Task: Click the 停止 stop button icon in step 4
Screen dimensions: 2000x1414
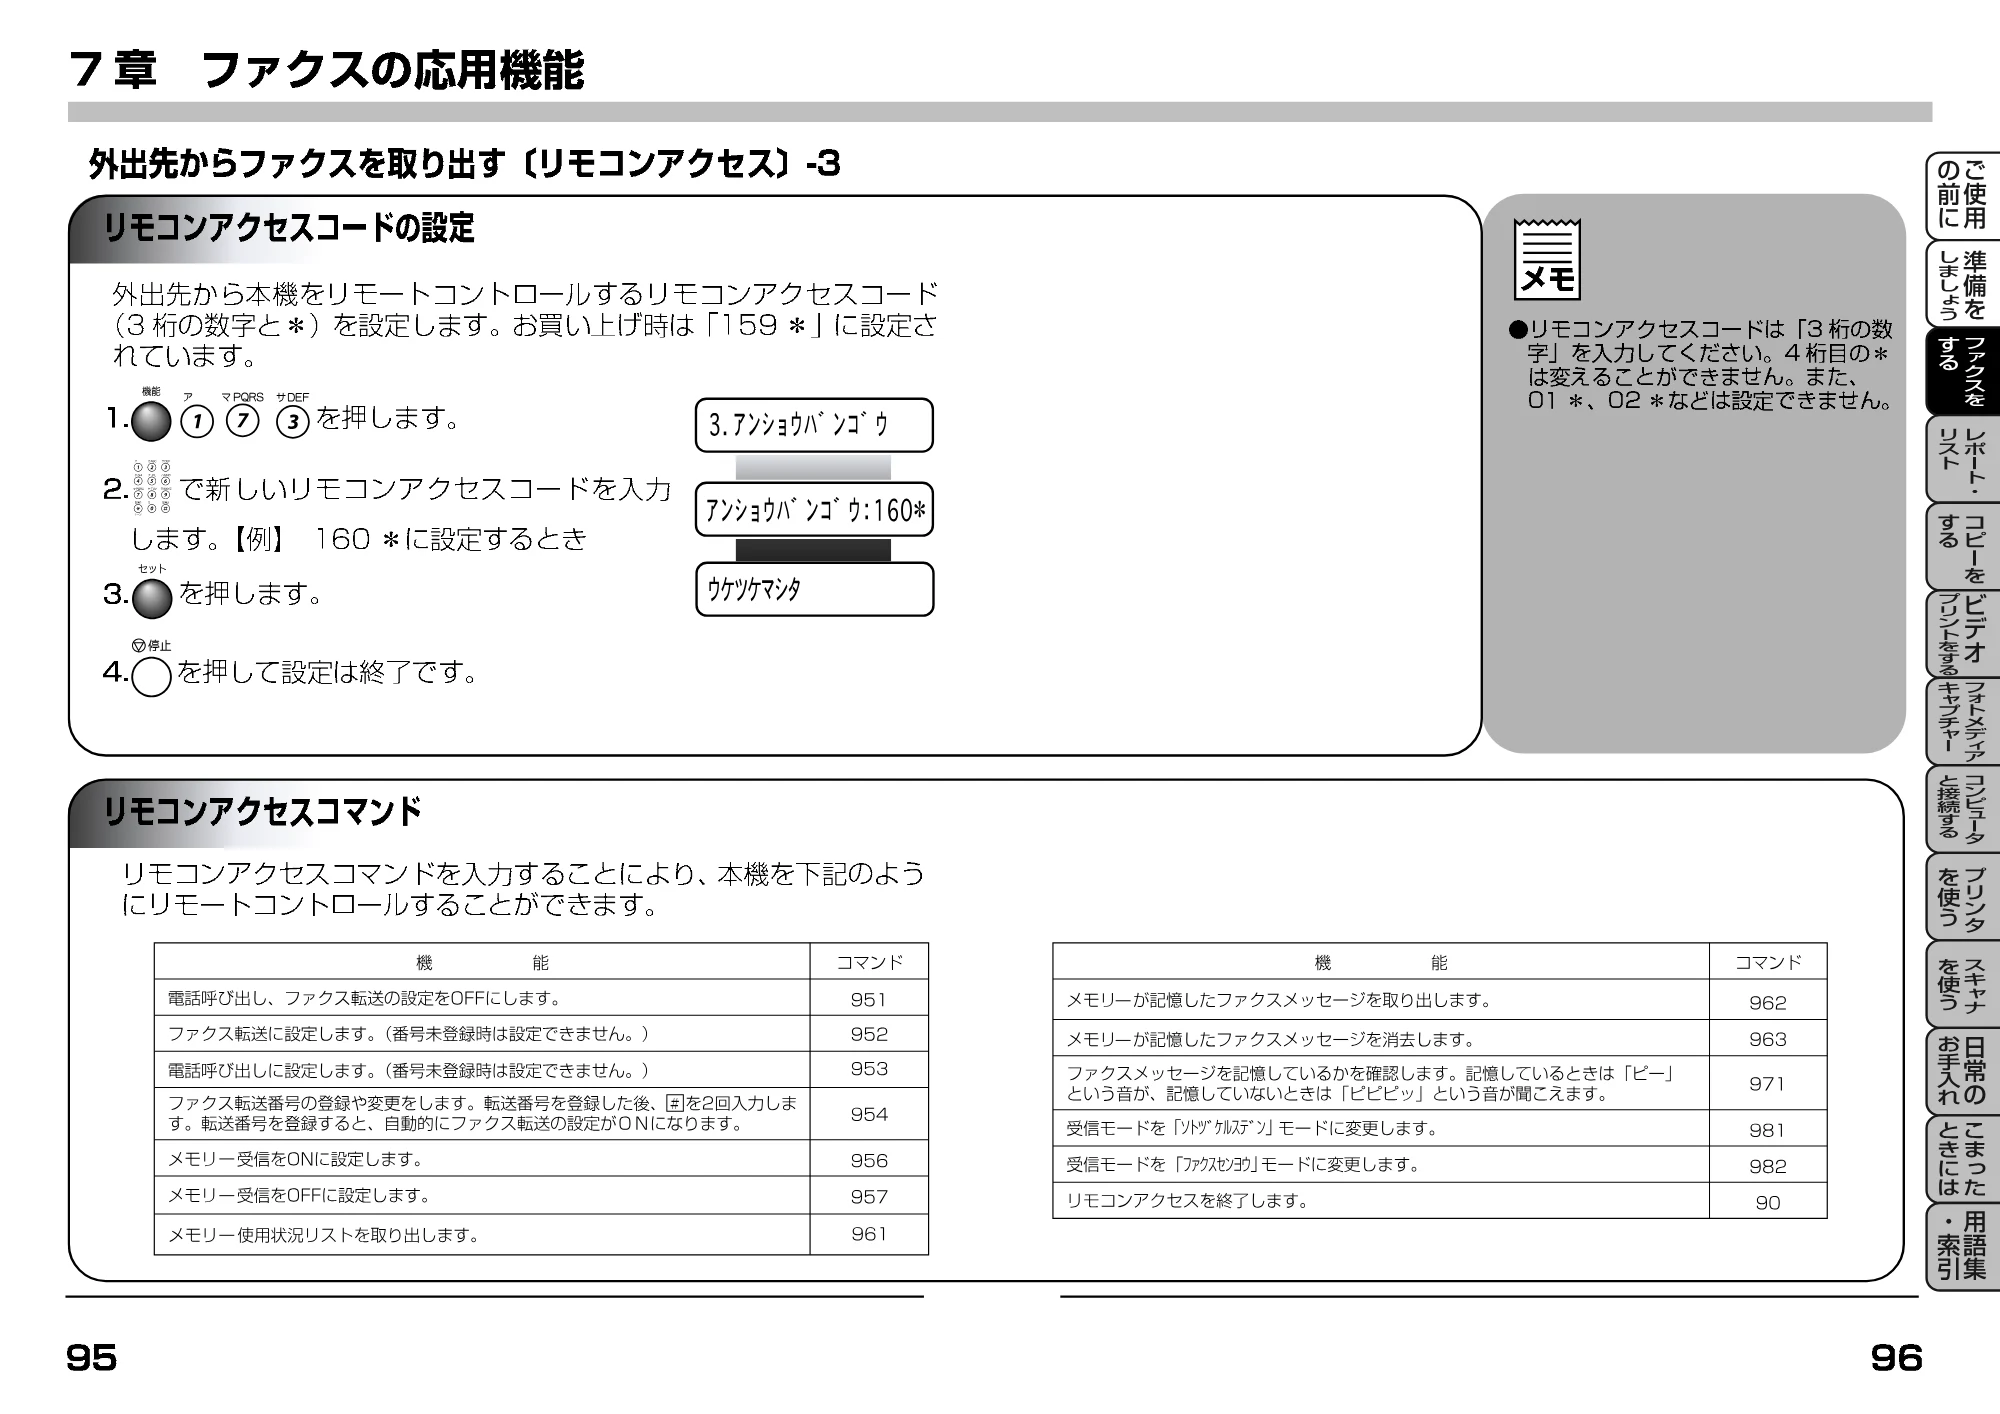Action: 152,676
